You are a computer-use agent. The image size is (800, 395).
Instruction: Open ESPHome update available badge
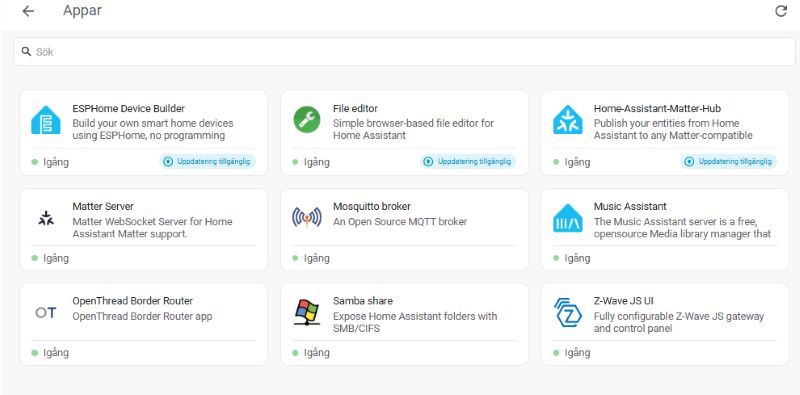pos(208,162)
